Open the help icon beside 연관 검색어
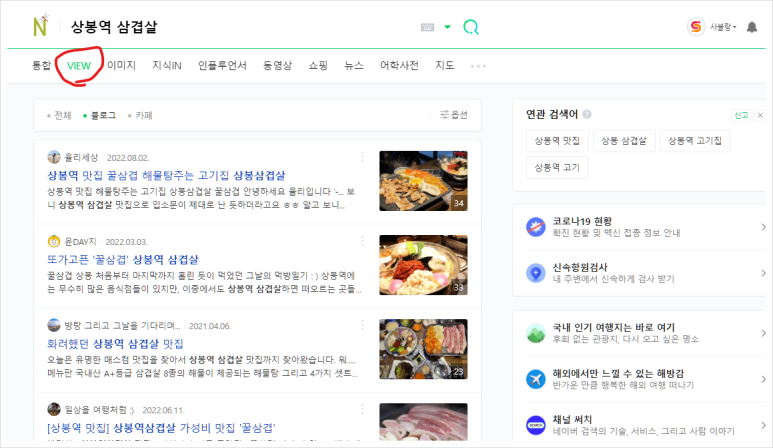The width and height of the screenshot is (773, 448). point(587,114)
